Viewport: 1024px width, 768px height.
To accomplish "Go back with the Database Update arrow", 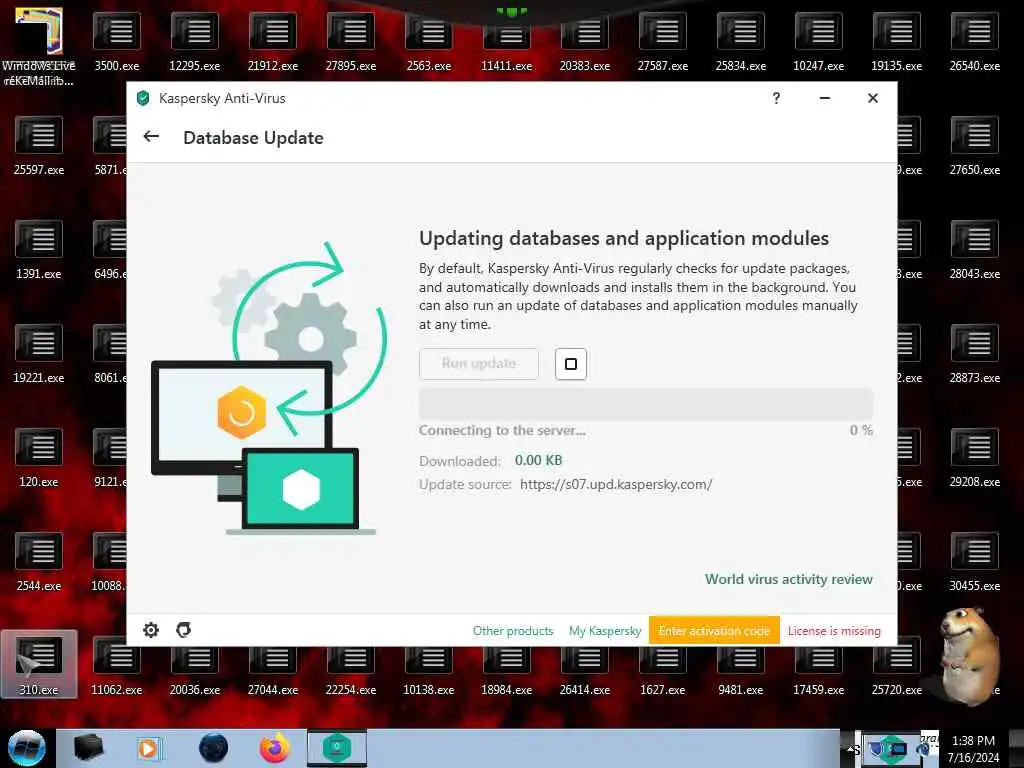I will pos(151,136).
